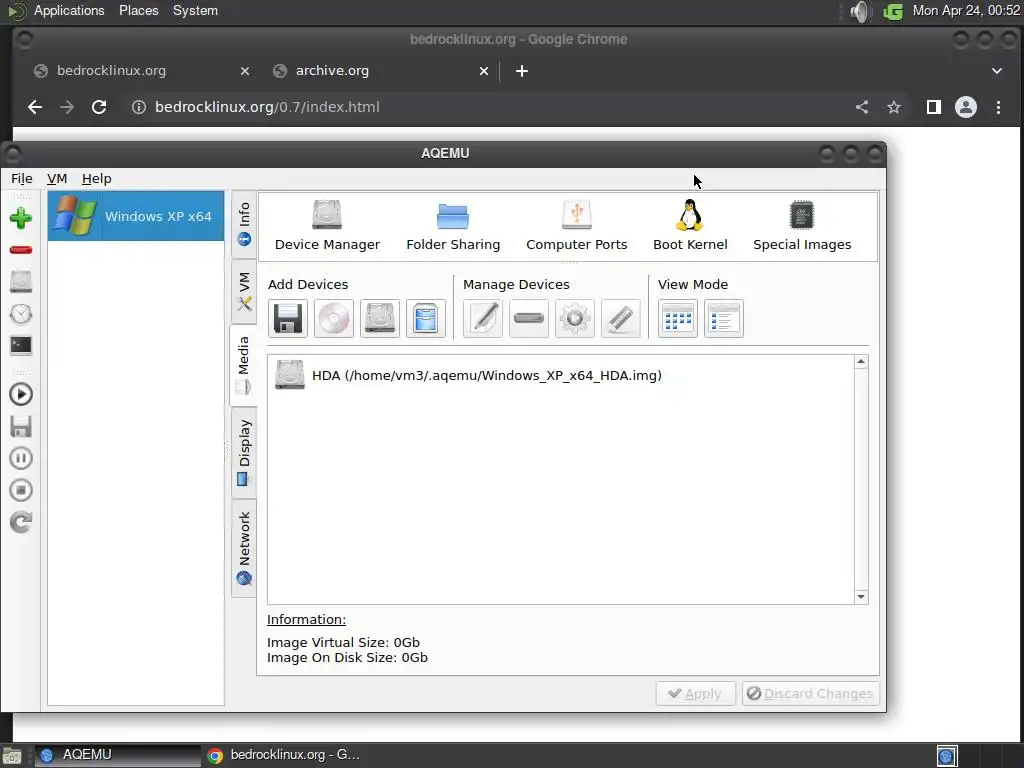Toggle the Chrome side panel icon
Screen dimensions: 1024x768
(x=934, y=107)
